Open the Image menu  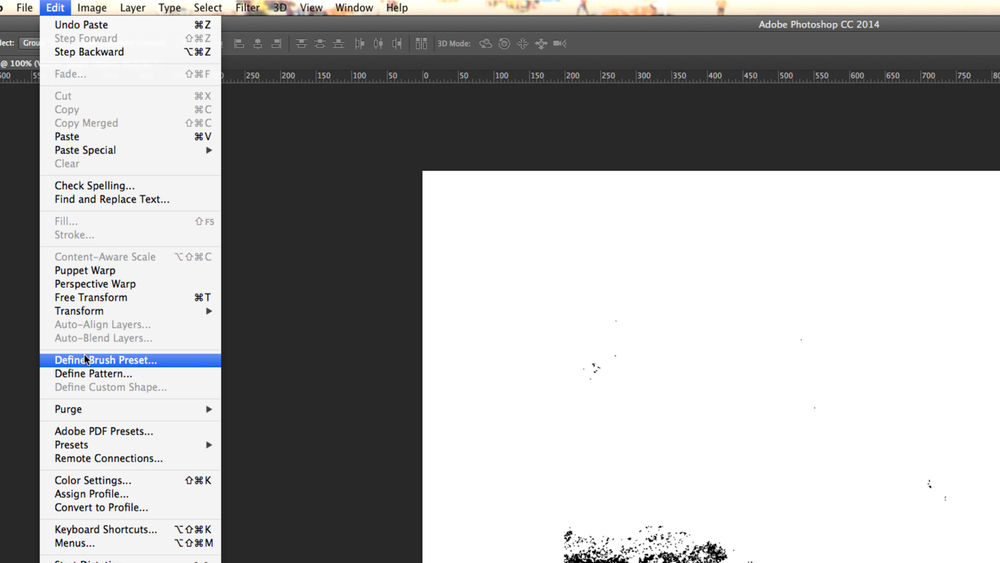[92, 8]
